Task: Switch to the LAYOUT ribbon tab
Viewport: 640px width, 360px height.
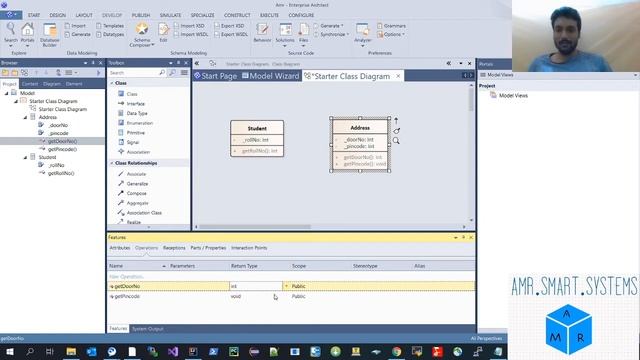Action: click(84, 15)
